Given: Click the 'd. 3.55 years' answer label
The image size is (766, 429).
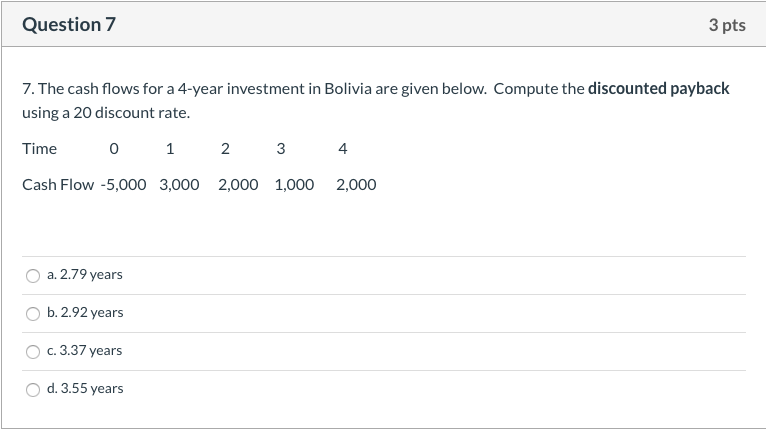Looking at the screenshot, I should point(85,389).
